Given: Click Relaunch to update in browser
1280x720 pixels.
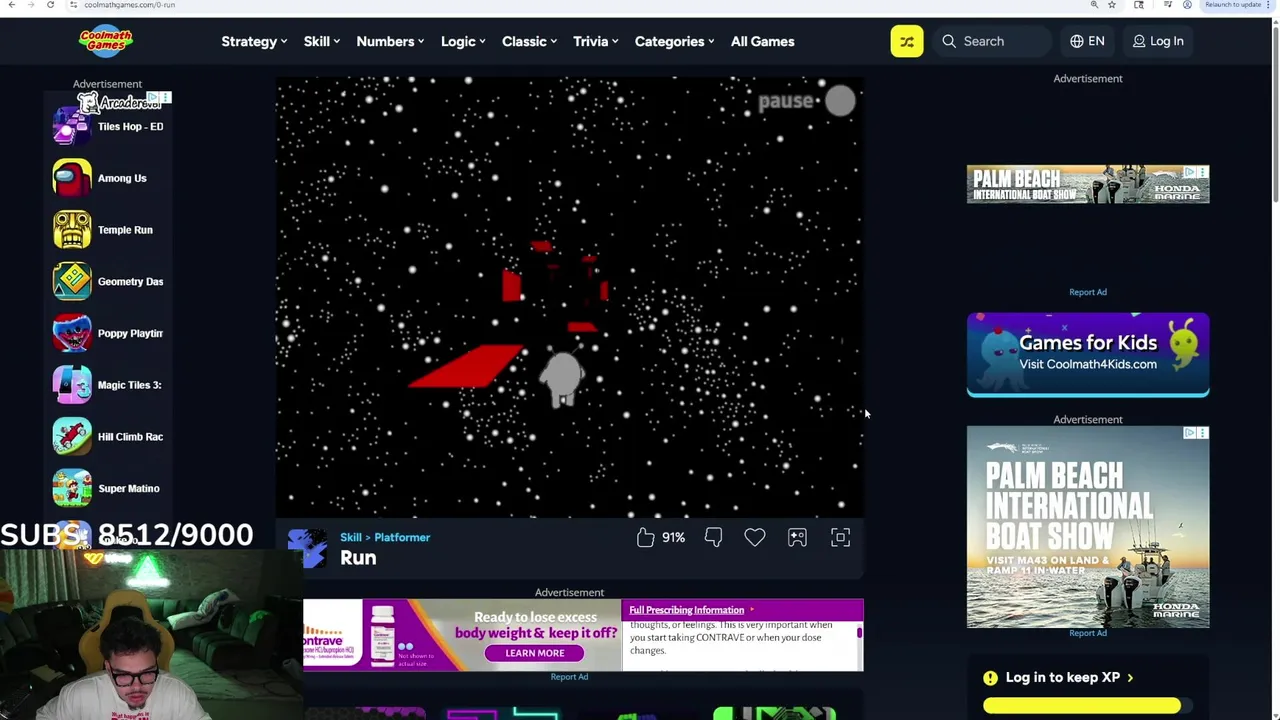Looking at the screenshot, I should 1233,5.
